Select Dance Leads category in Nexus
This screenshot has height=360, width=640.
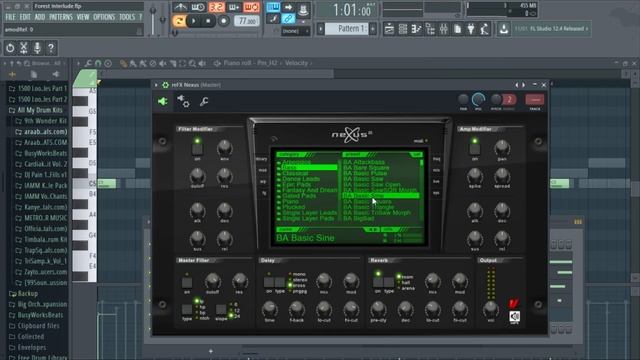tap(300, 179)
